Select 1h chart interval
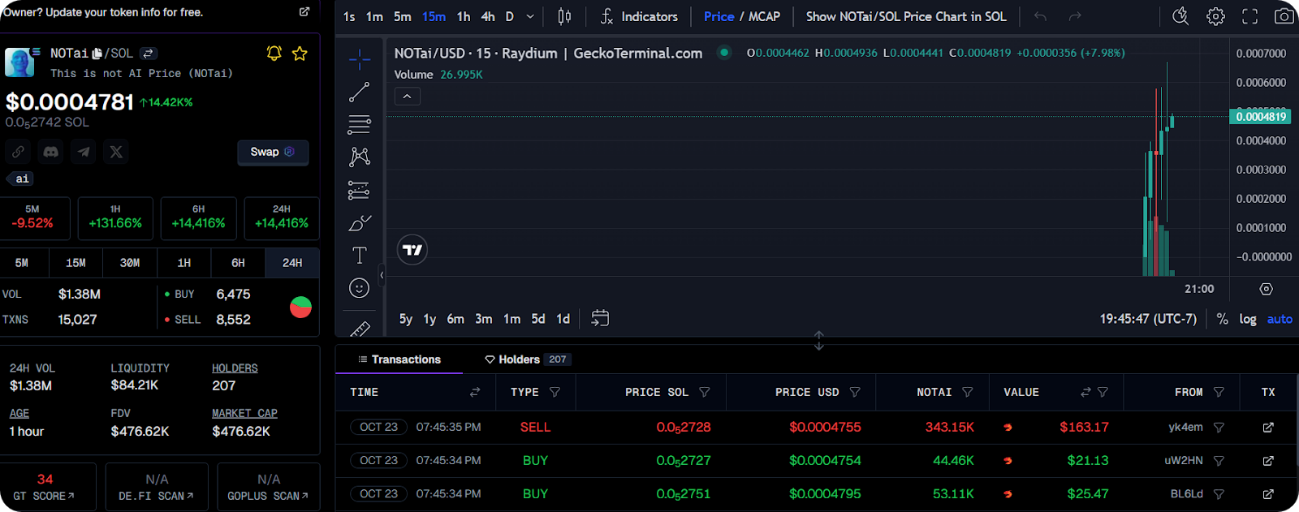Viewport: 1299px width, 512px height. tap(464, 16)
